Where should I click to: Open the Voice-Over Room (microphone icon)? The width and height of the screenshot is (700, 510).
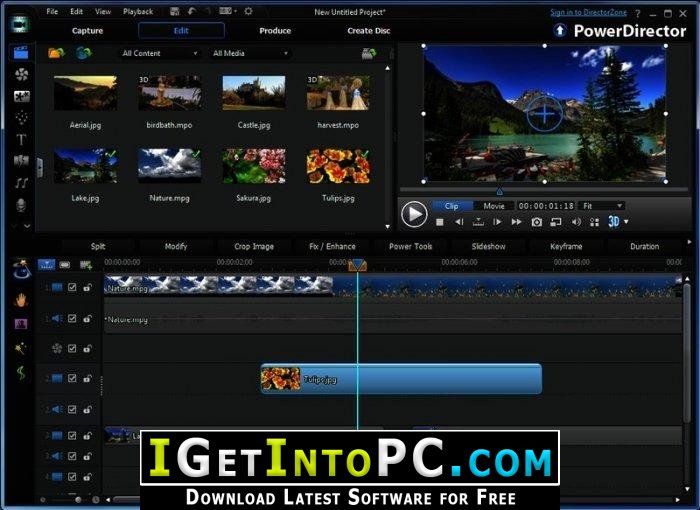tap(21, 205)
